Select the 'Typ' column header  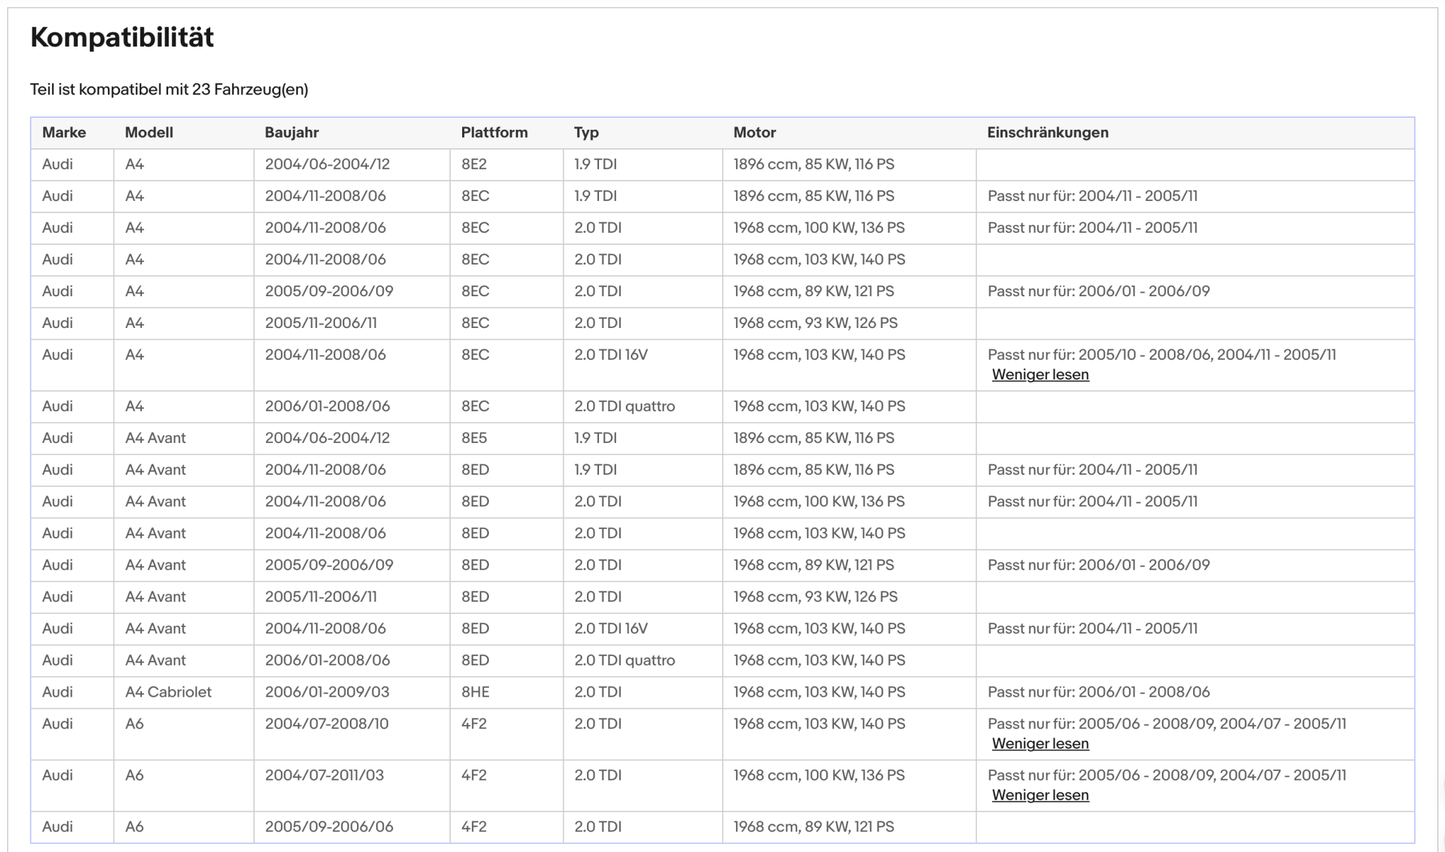pyautogui.click(x=586, y=133)
